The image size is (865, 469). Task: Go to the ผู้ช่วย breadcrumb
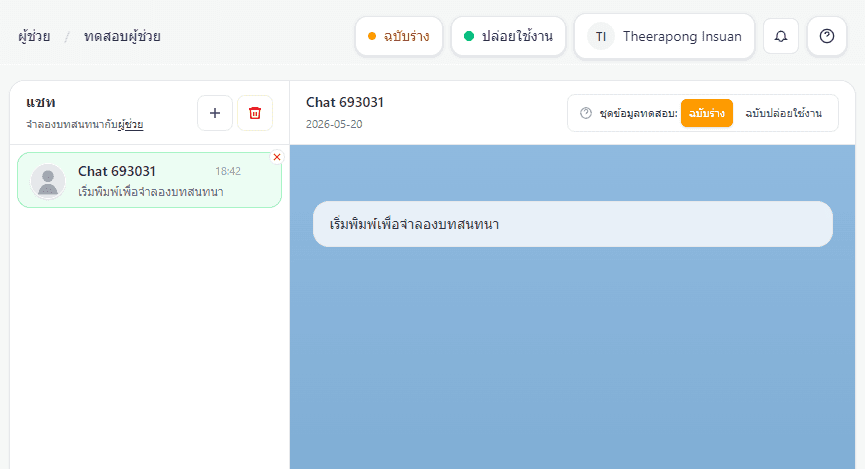(34, 36)
